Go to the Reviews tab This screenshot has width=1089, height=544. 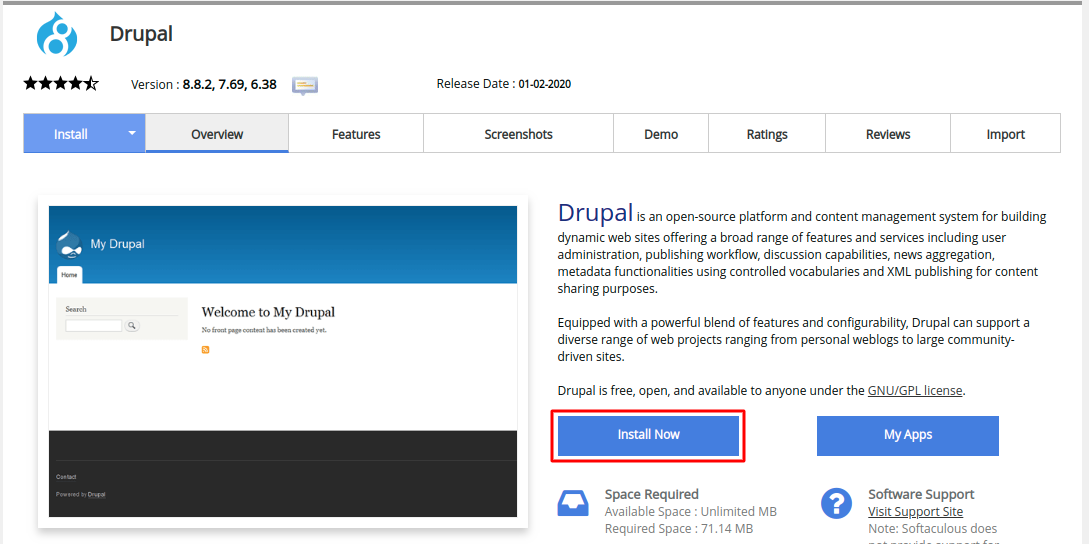pos(888,133)
